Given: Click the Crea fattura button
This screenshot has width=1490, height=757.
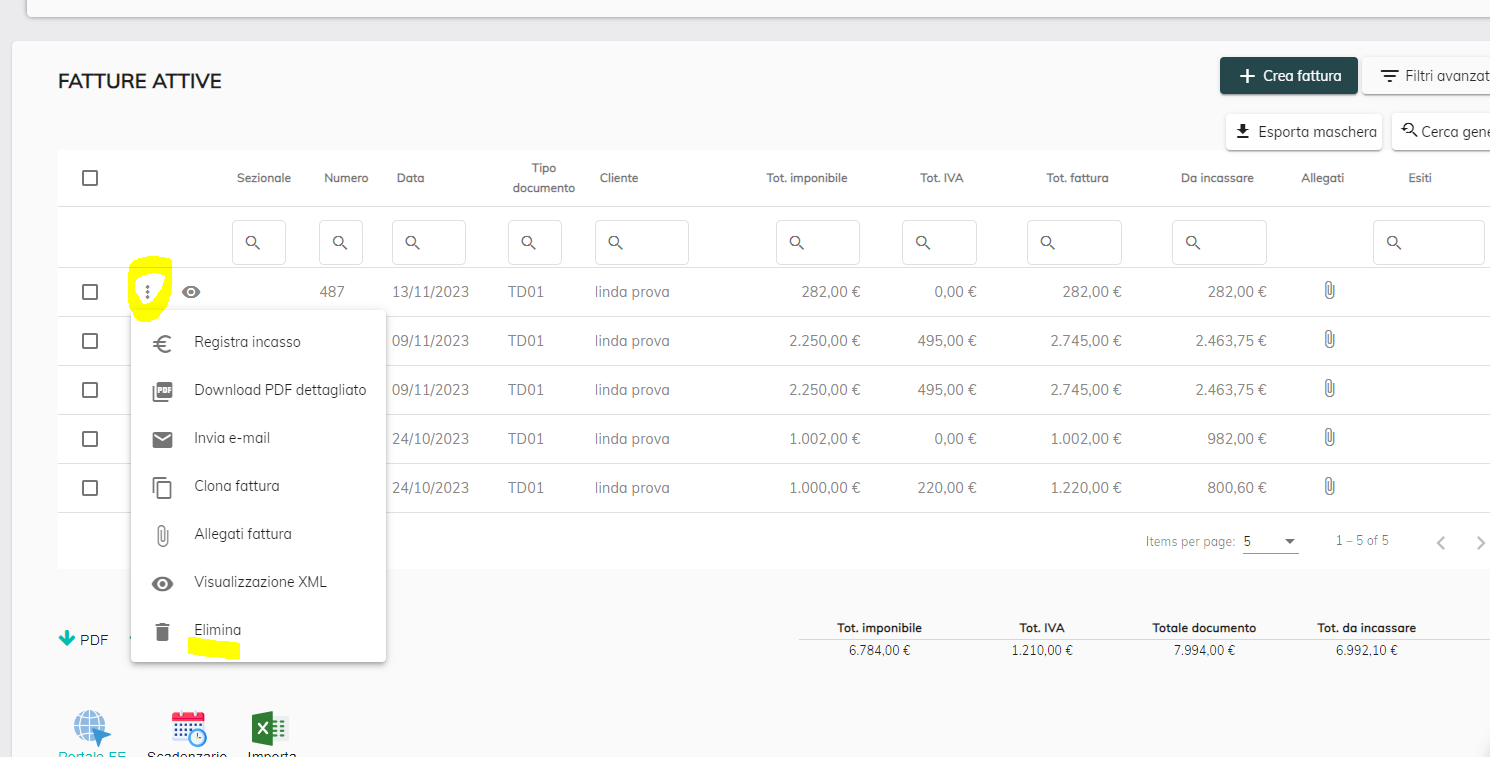Looking at the screenshot, I should pos(1289,76).
